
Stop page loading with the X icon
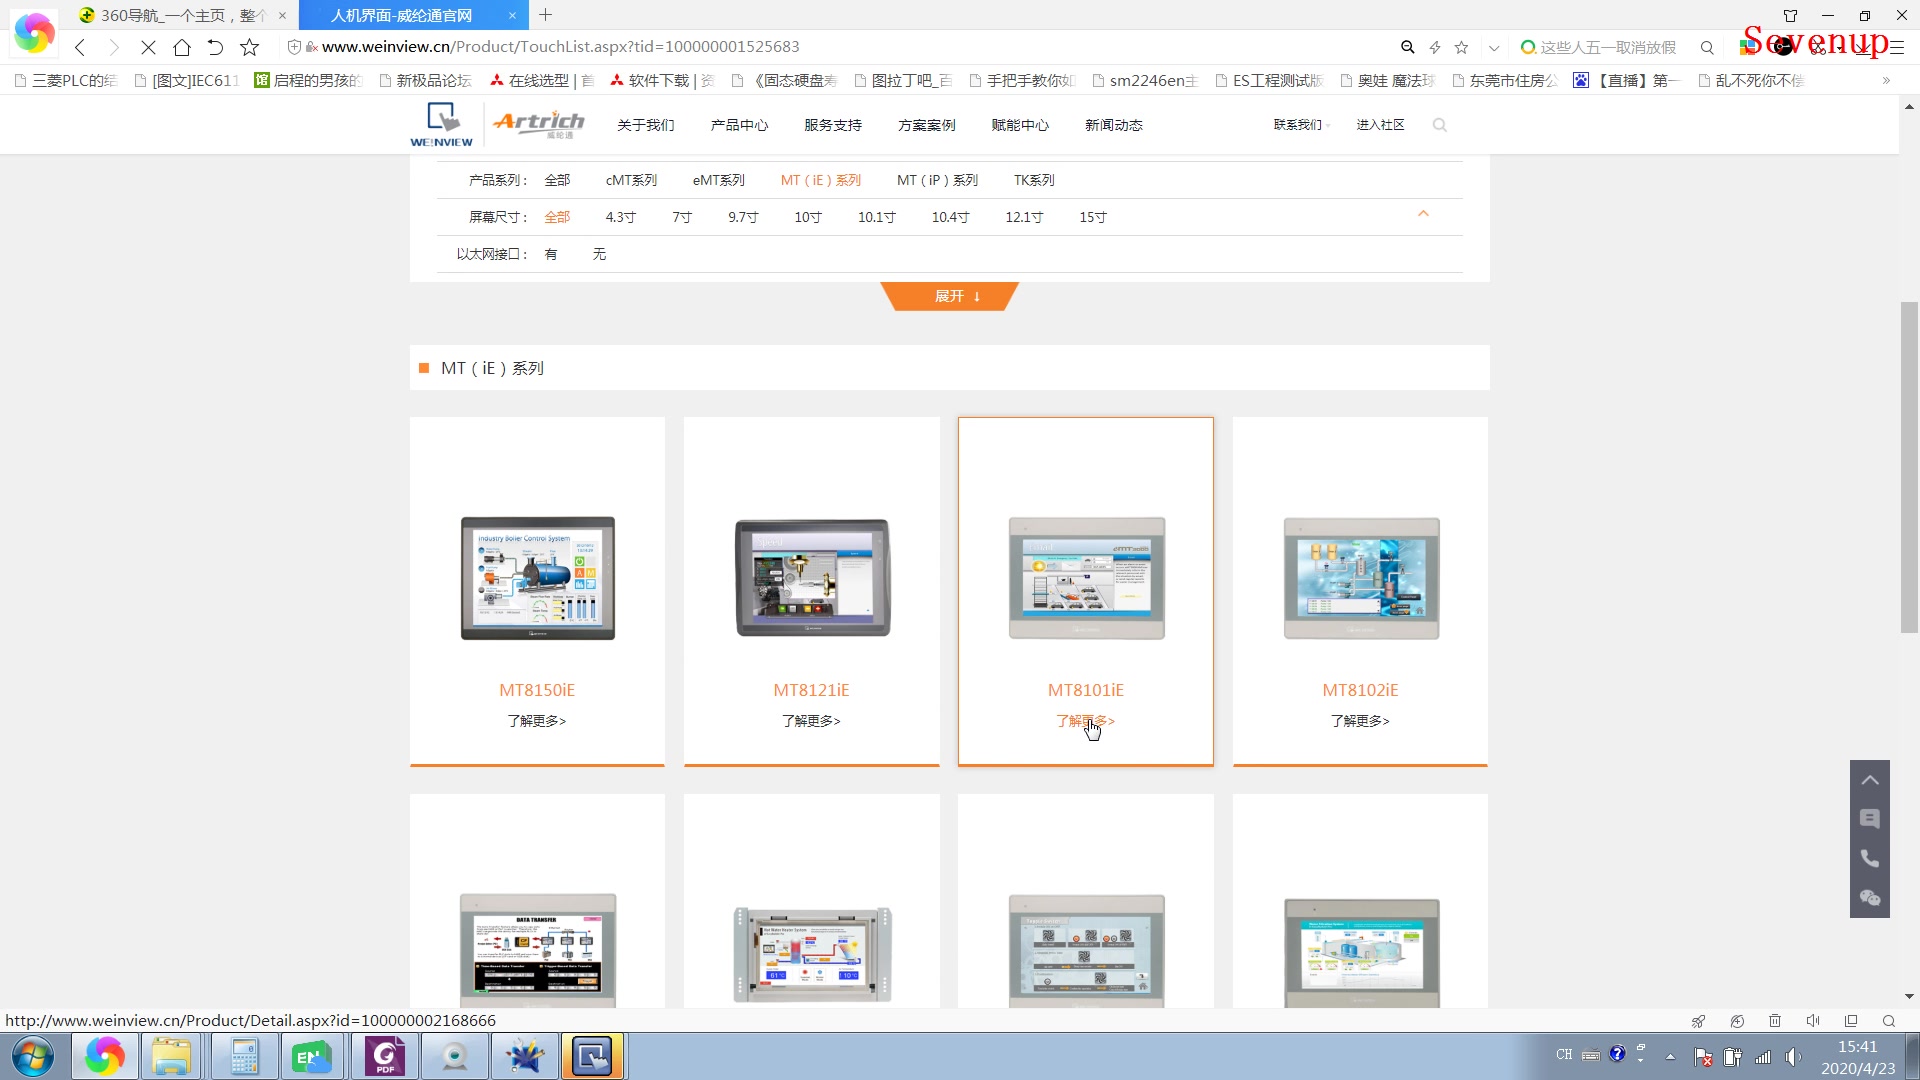pos(148,47)
